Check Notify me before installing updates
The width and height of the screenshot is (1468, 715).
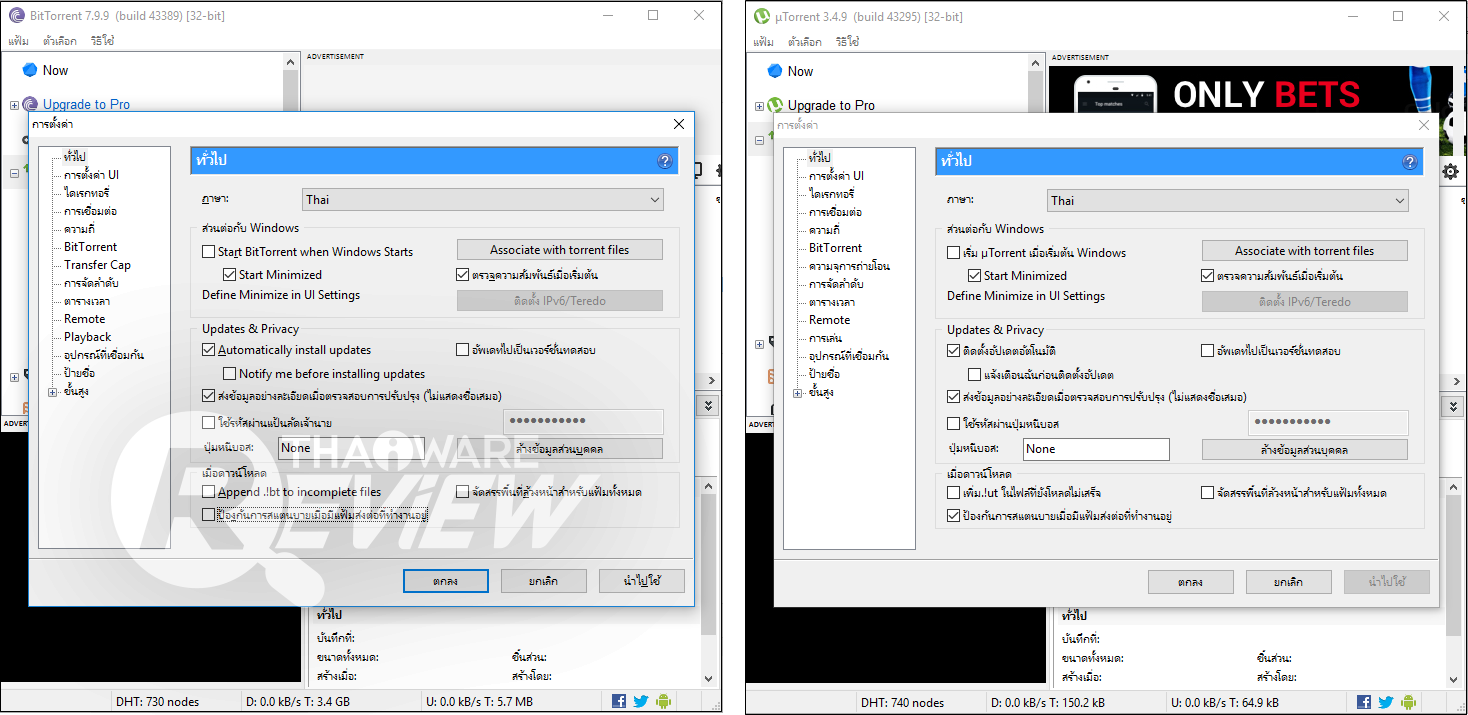(x=229, y=374)
